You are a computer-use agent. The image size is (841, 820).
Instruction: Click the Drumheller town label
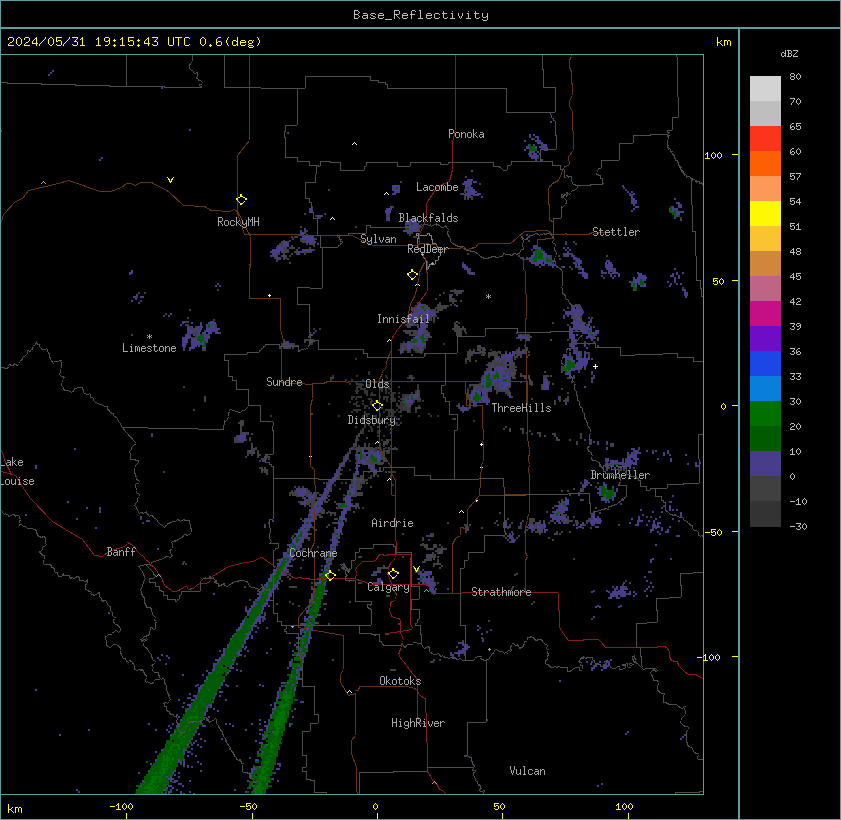[620, 475]
